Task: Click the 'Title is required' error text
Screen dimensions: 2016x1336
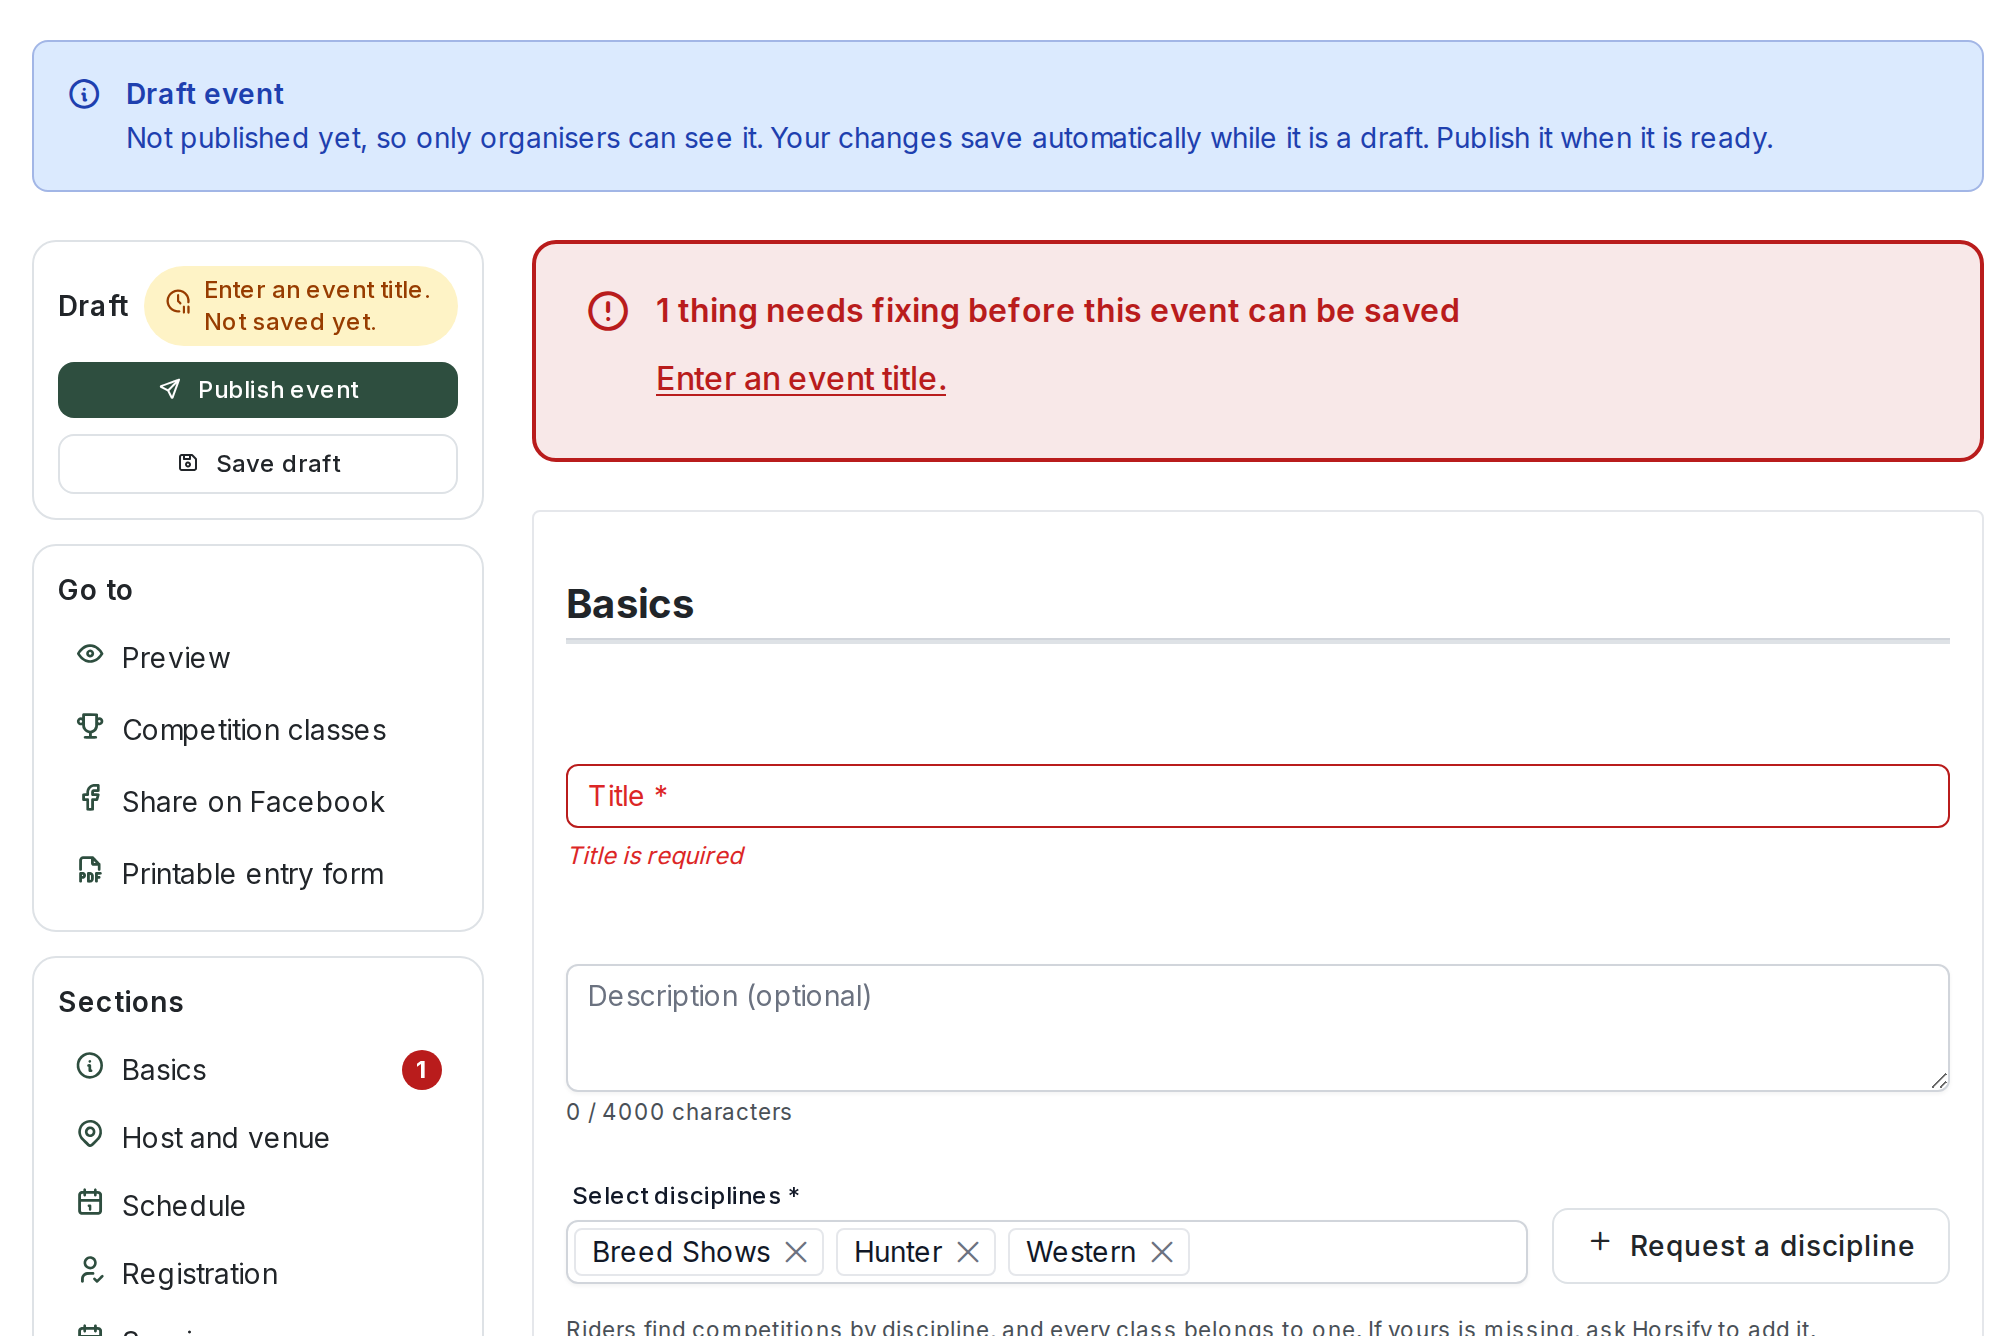Action: pos(656,856)
